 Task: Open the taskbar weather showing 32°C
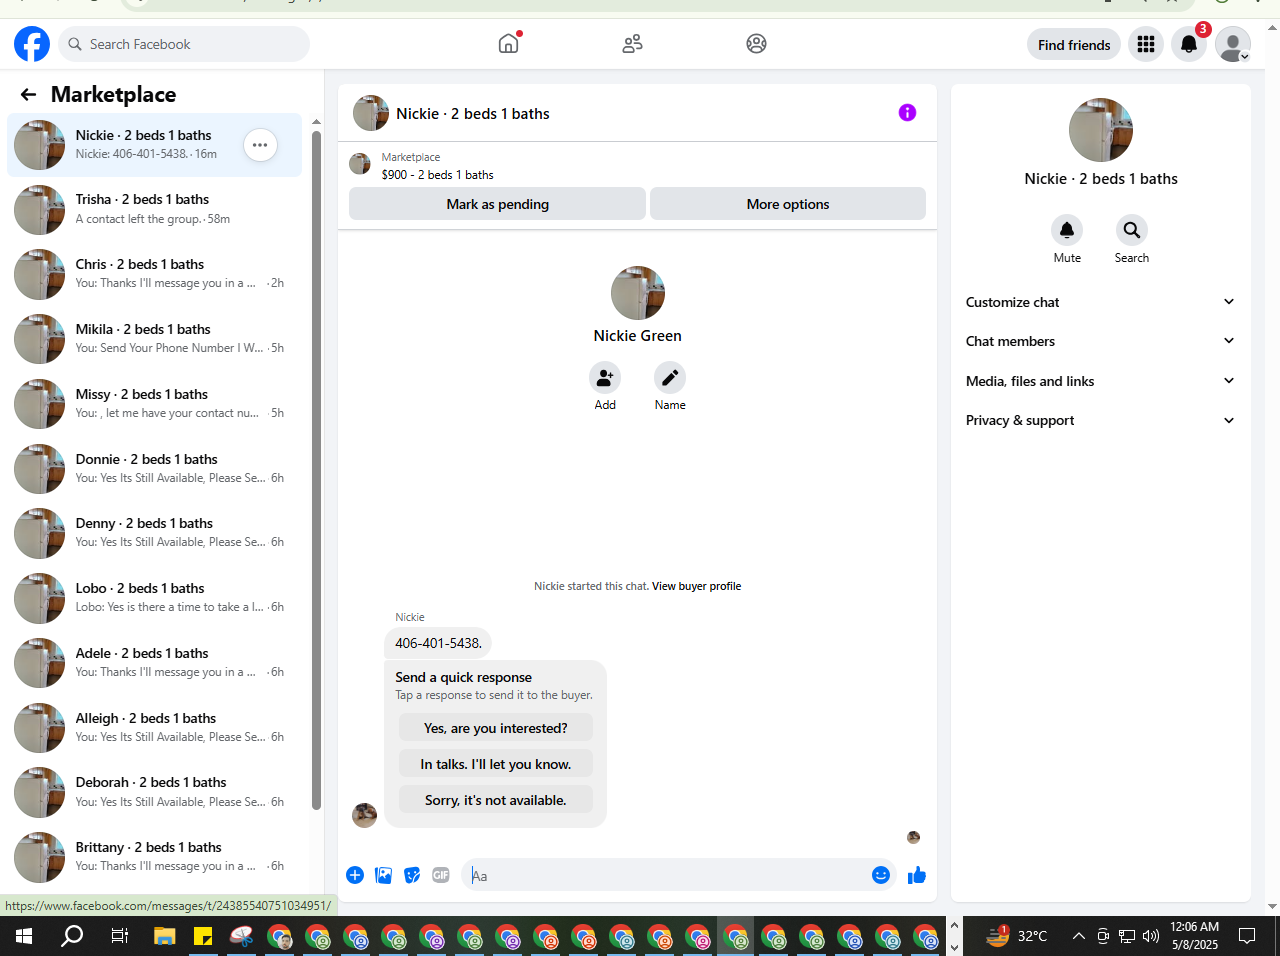[x=1016, y=936]
